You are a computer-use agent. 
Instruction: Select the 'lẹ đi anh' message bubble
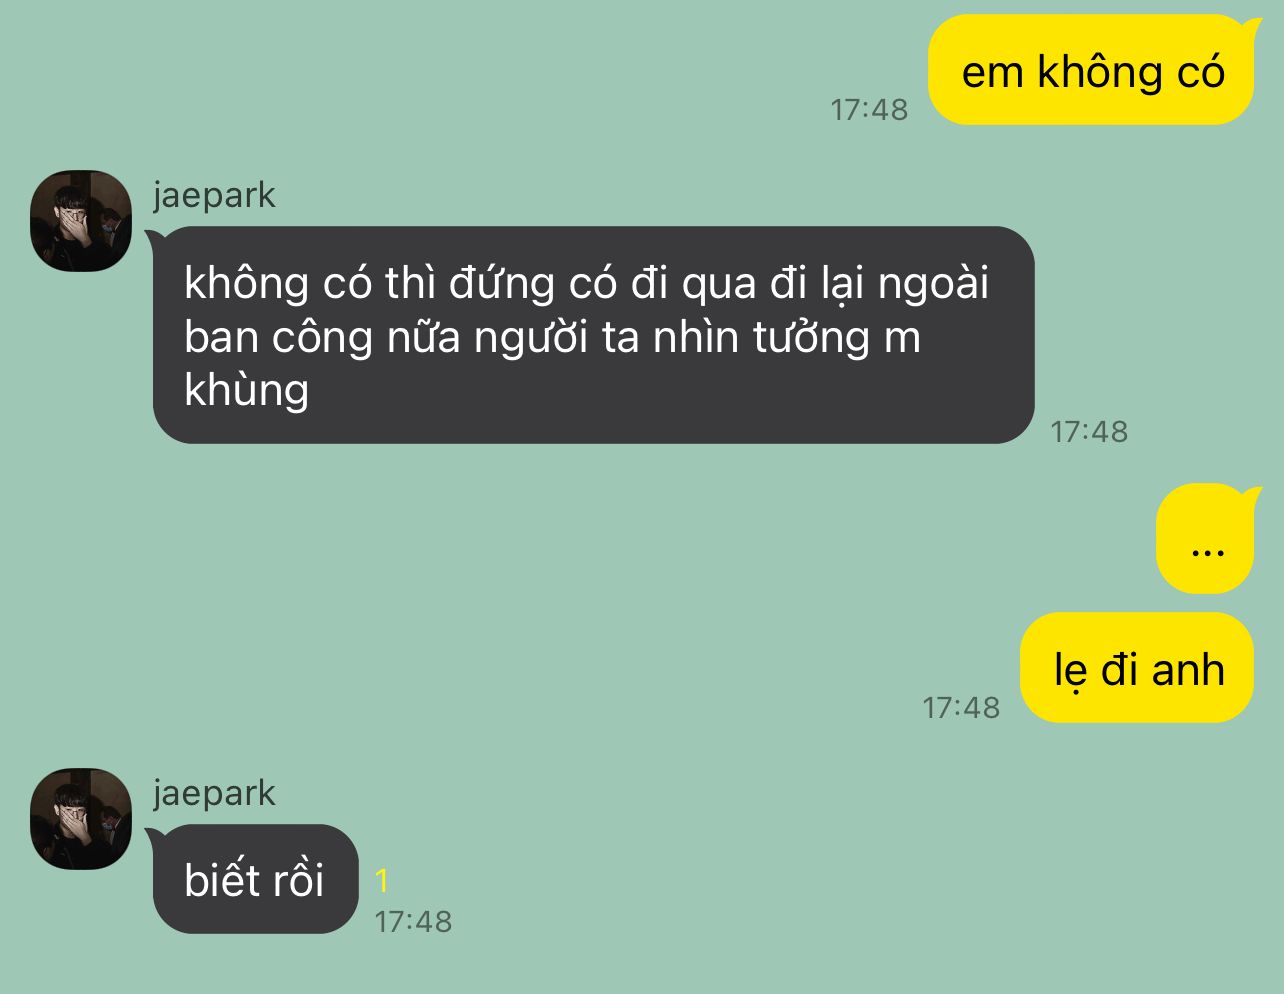(x=1137, y=667)
